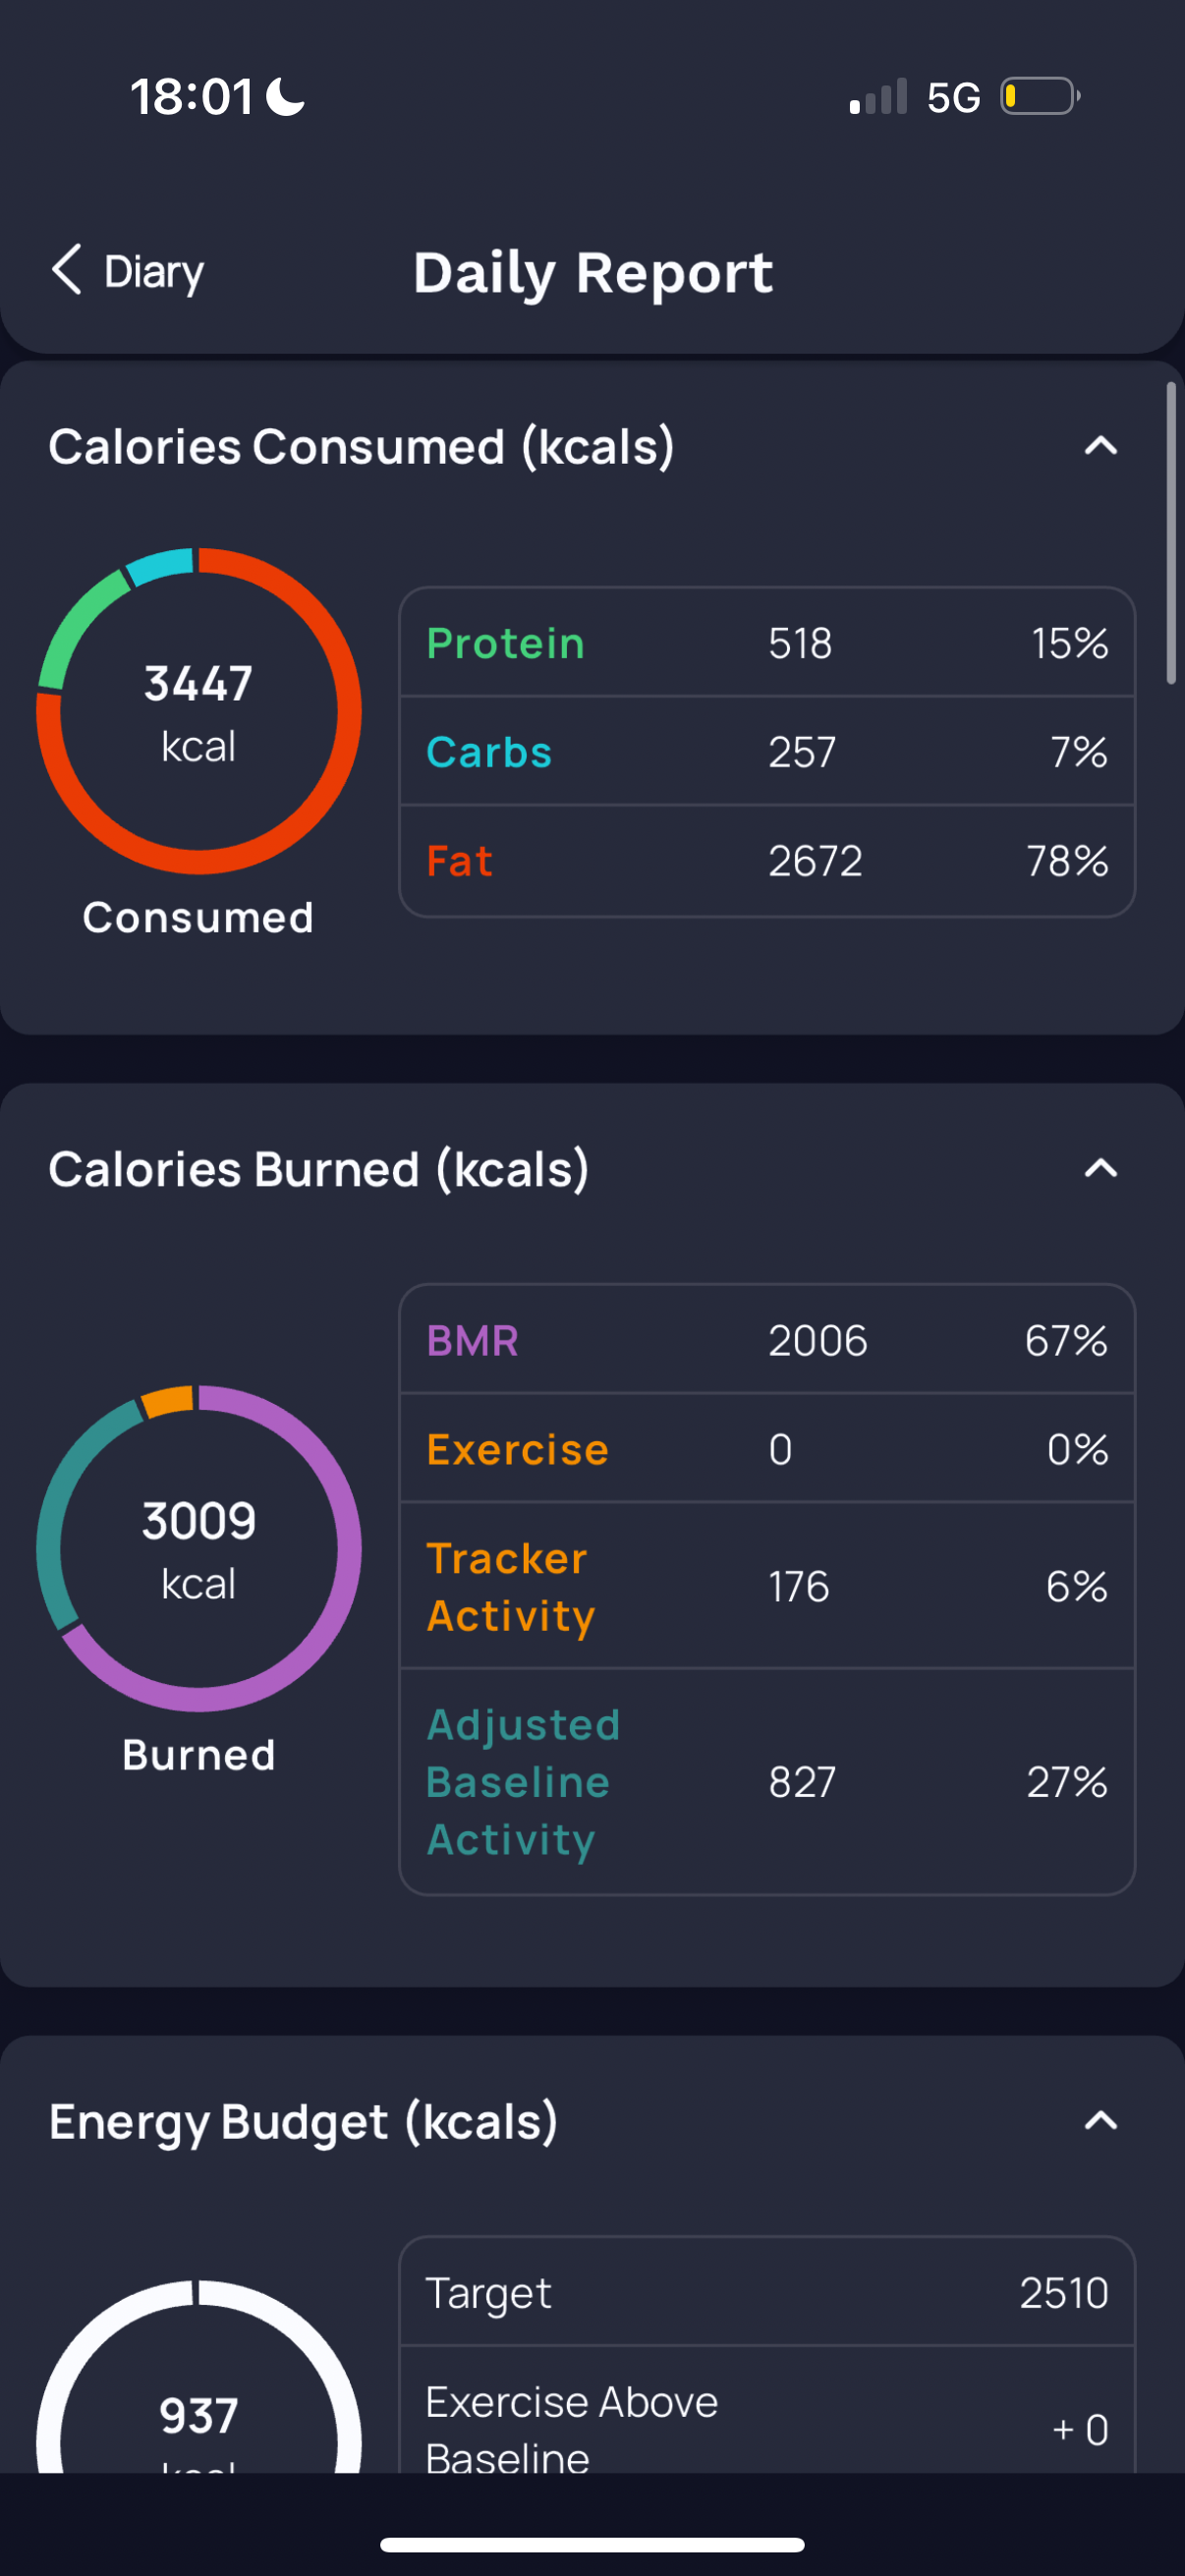This screenshot has width=1185, height=2576.
Task: Tap the Exercise Above Baseline row
Action: [767, 2411]
